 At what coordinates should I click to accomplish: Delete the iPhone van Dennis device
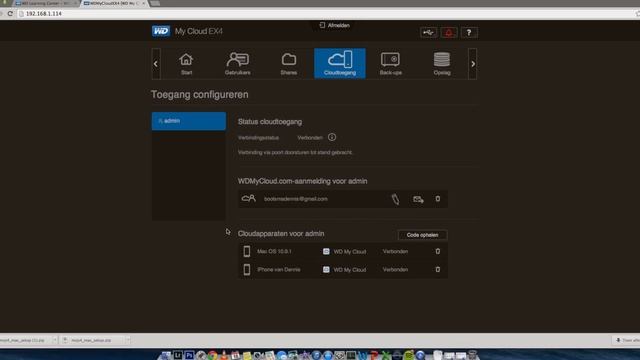coord(438,269)
